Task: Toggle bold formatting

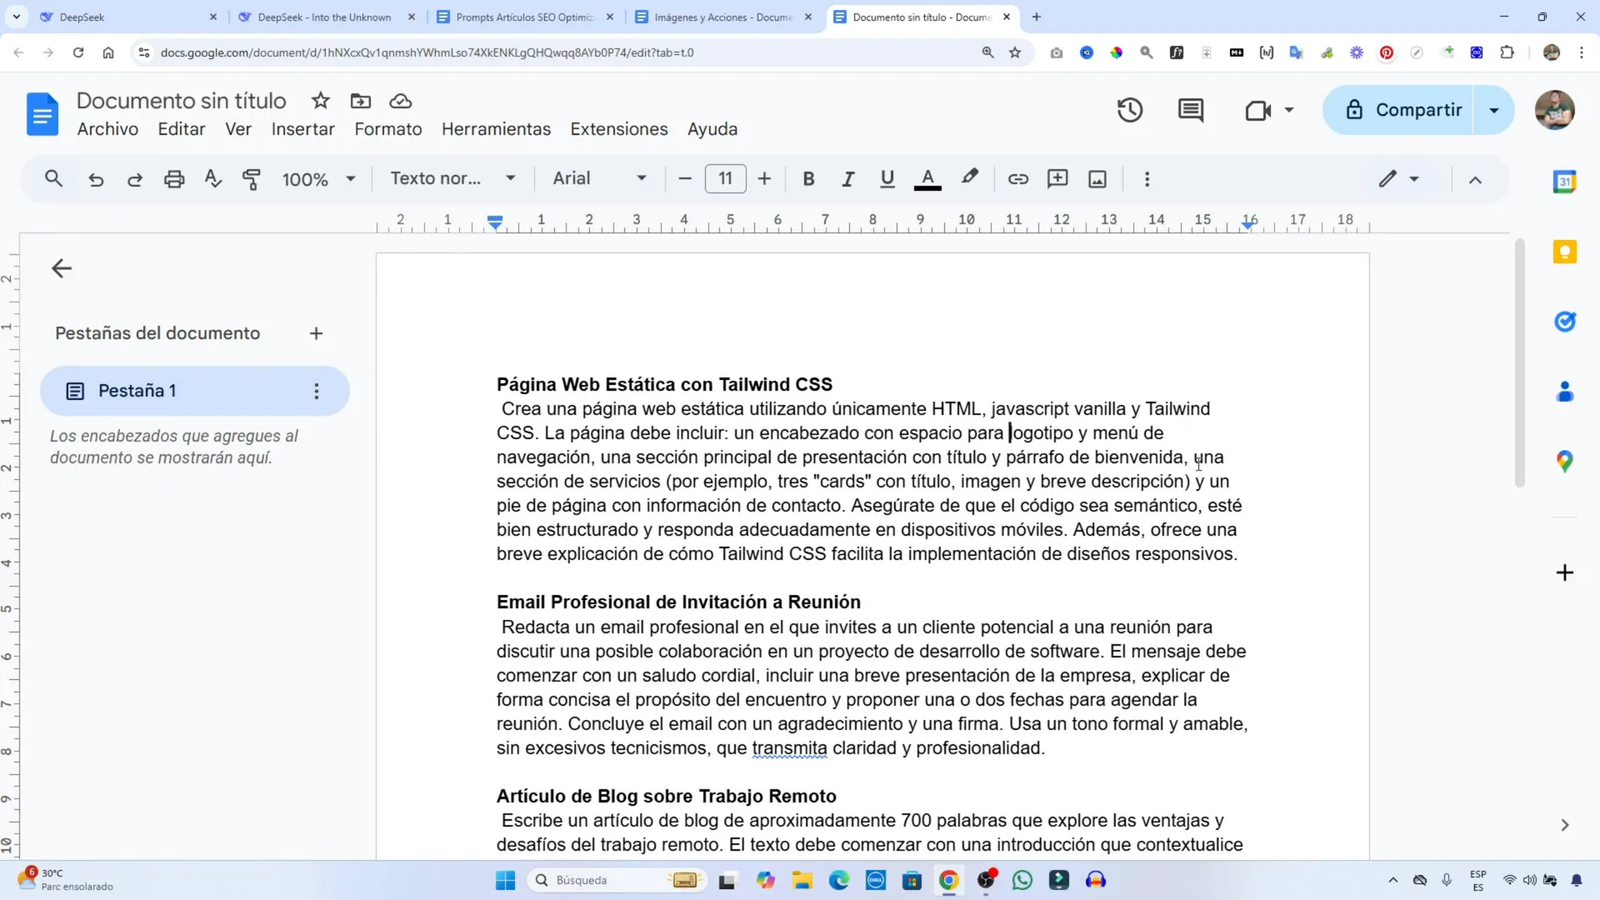Action: pos(808,179)
